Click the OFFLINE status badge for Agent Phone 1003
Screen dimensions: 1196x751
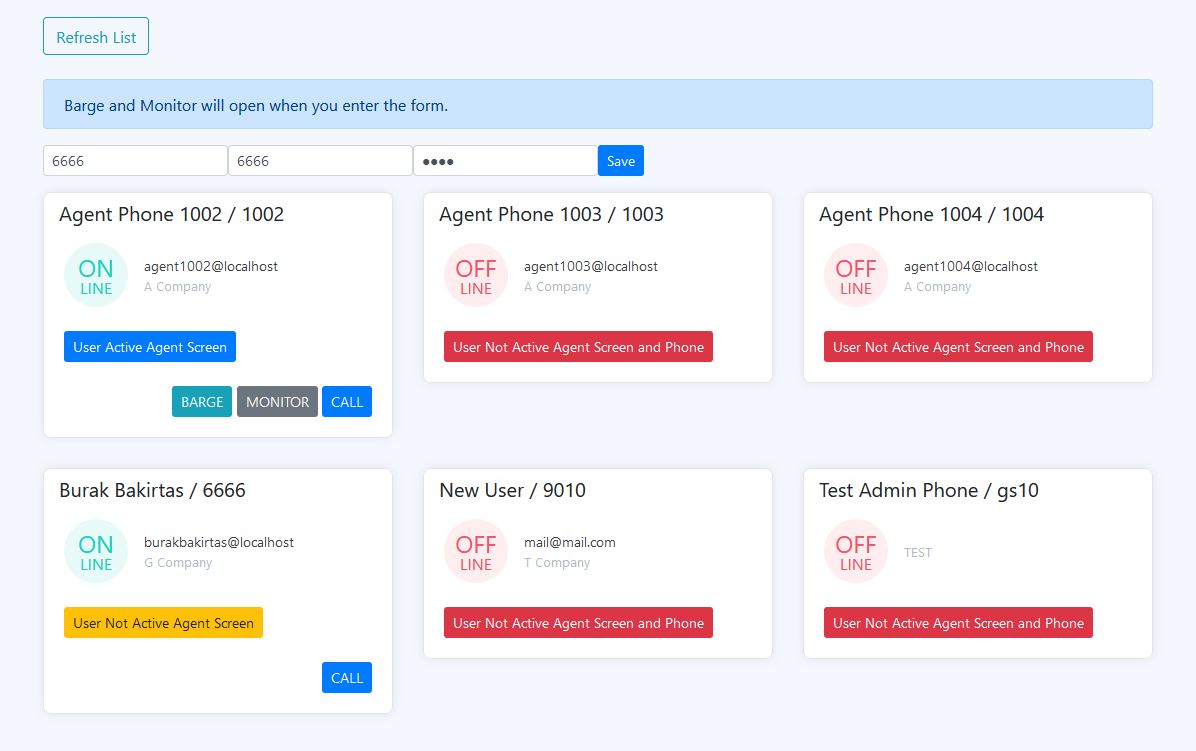(475, 275)
